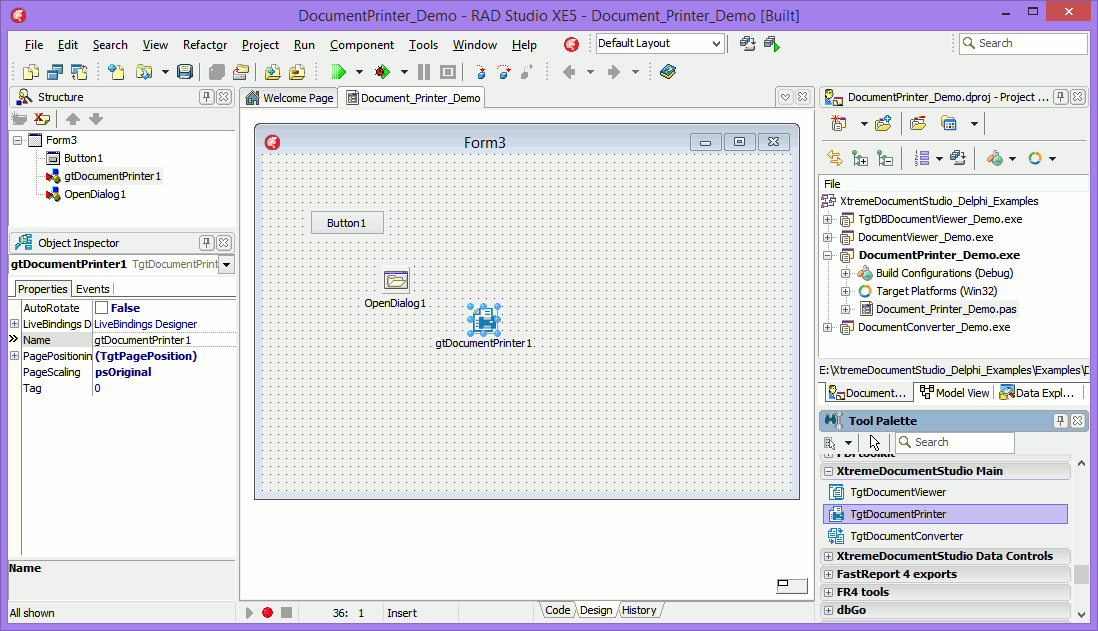Screen dimensions: 1098x631
Task: Toggle the AutoRotate property checkbox
Action: (x=99, y=307)
